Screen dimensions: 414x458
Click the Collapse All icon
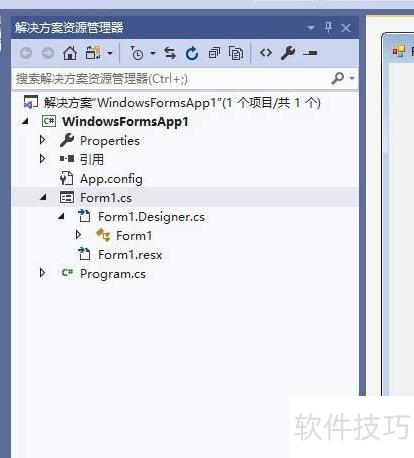tap(214, 53)
